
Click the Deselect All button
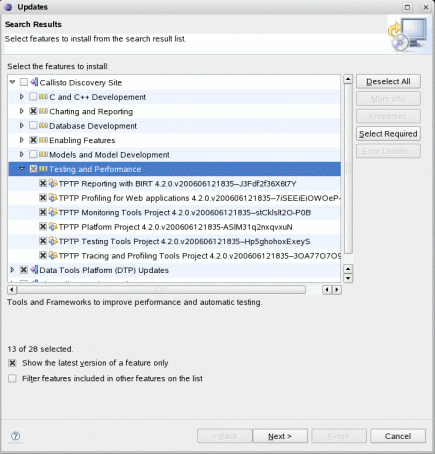388,81
